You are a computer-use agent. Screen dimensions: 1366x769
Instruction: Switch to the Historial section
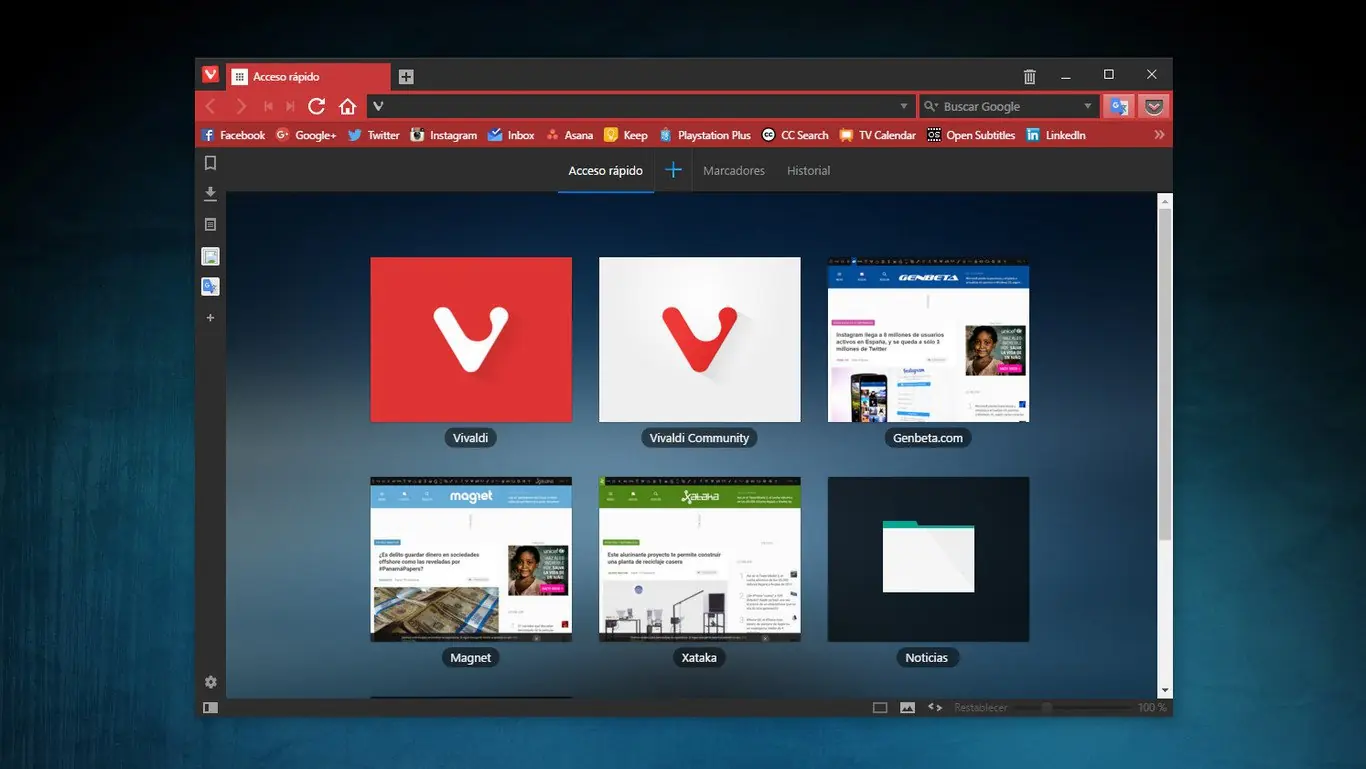tap(808, 171)
